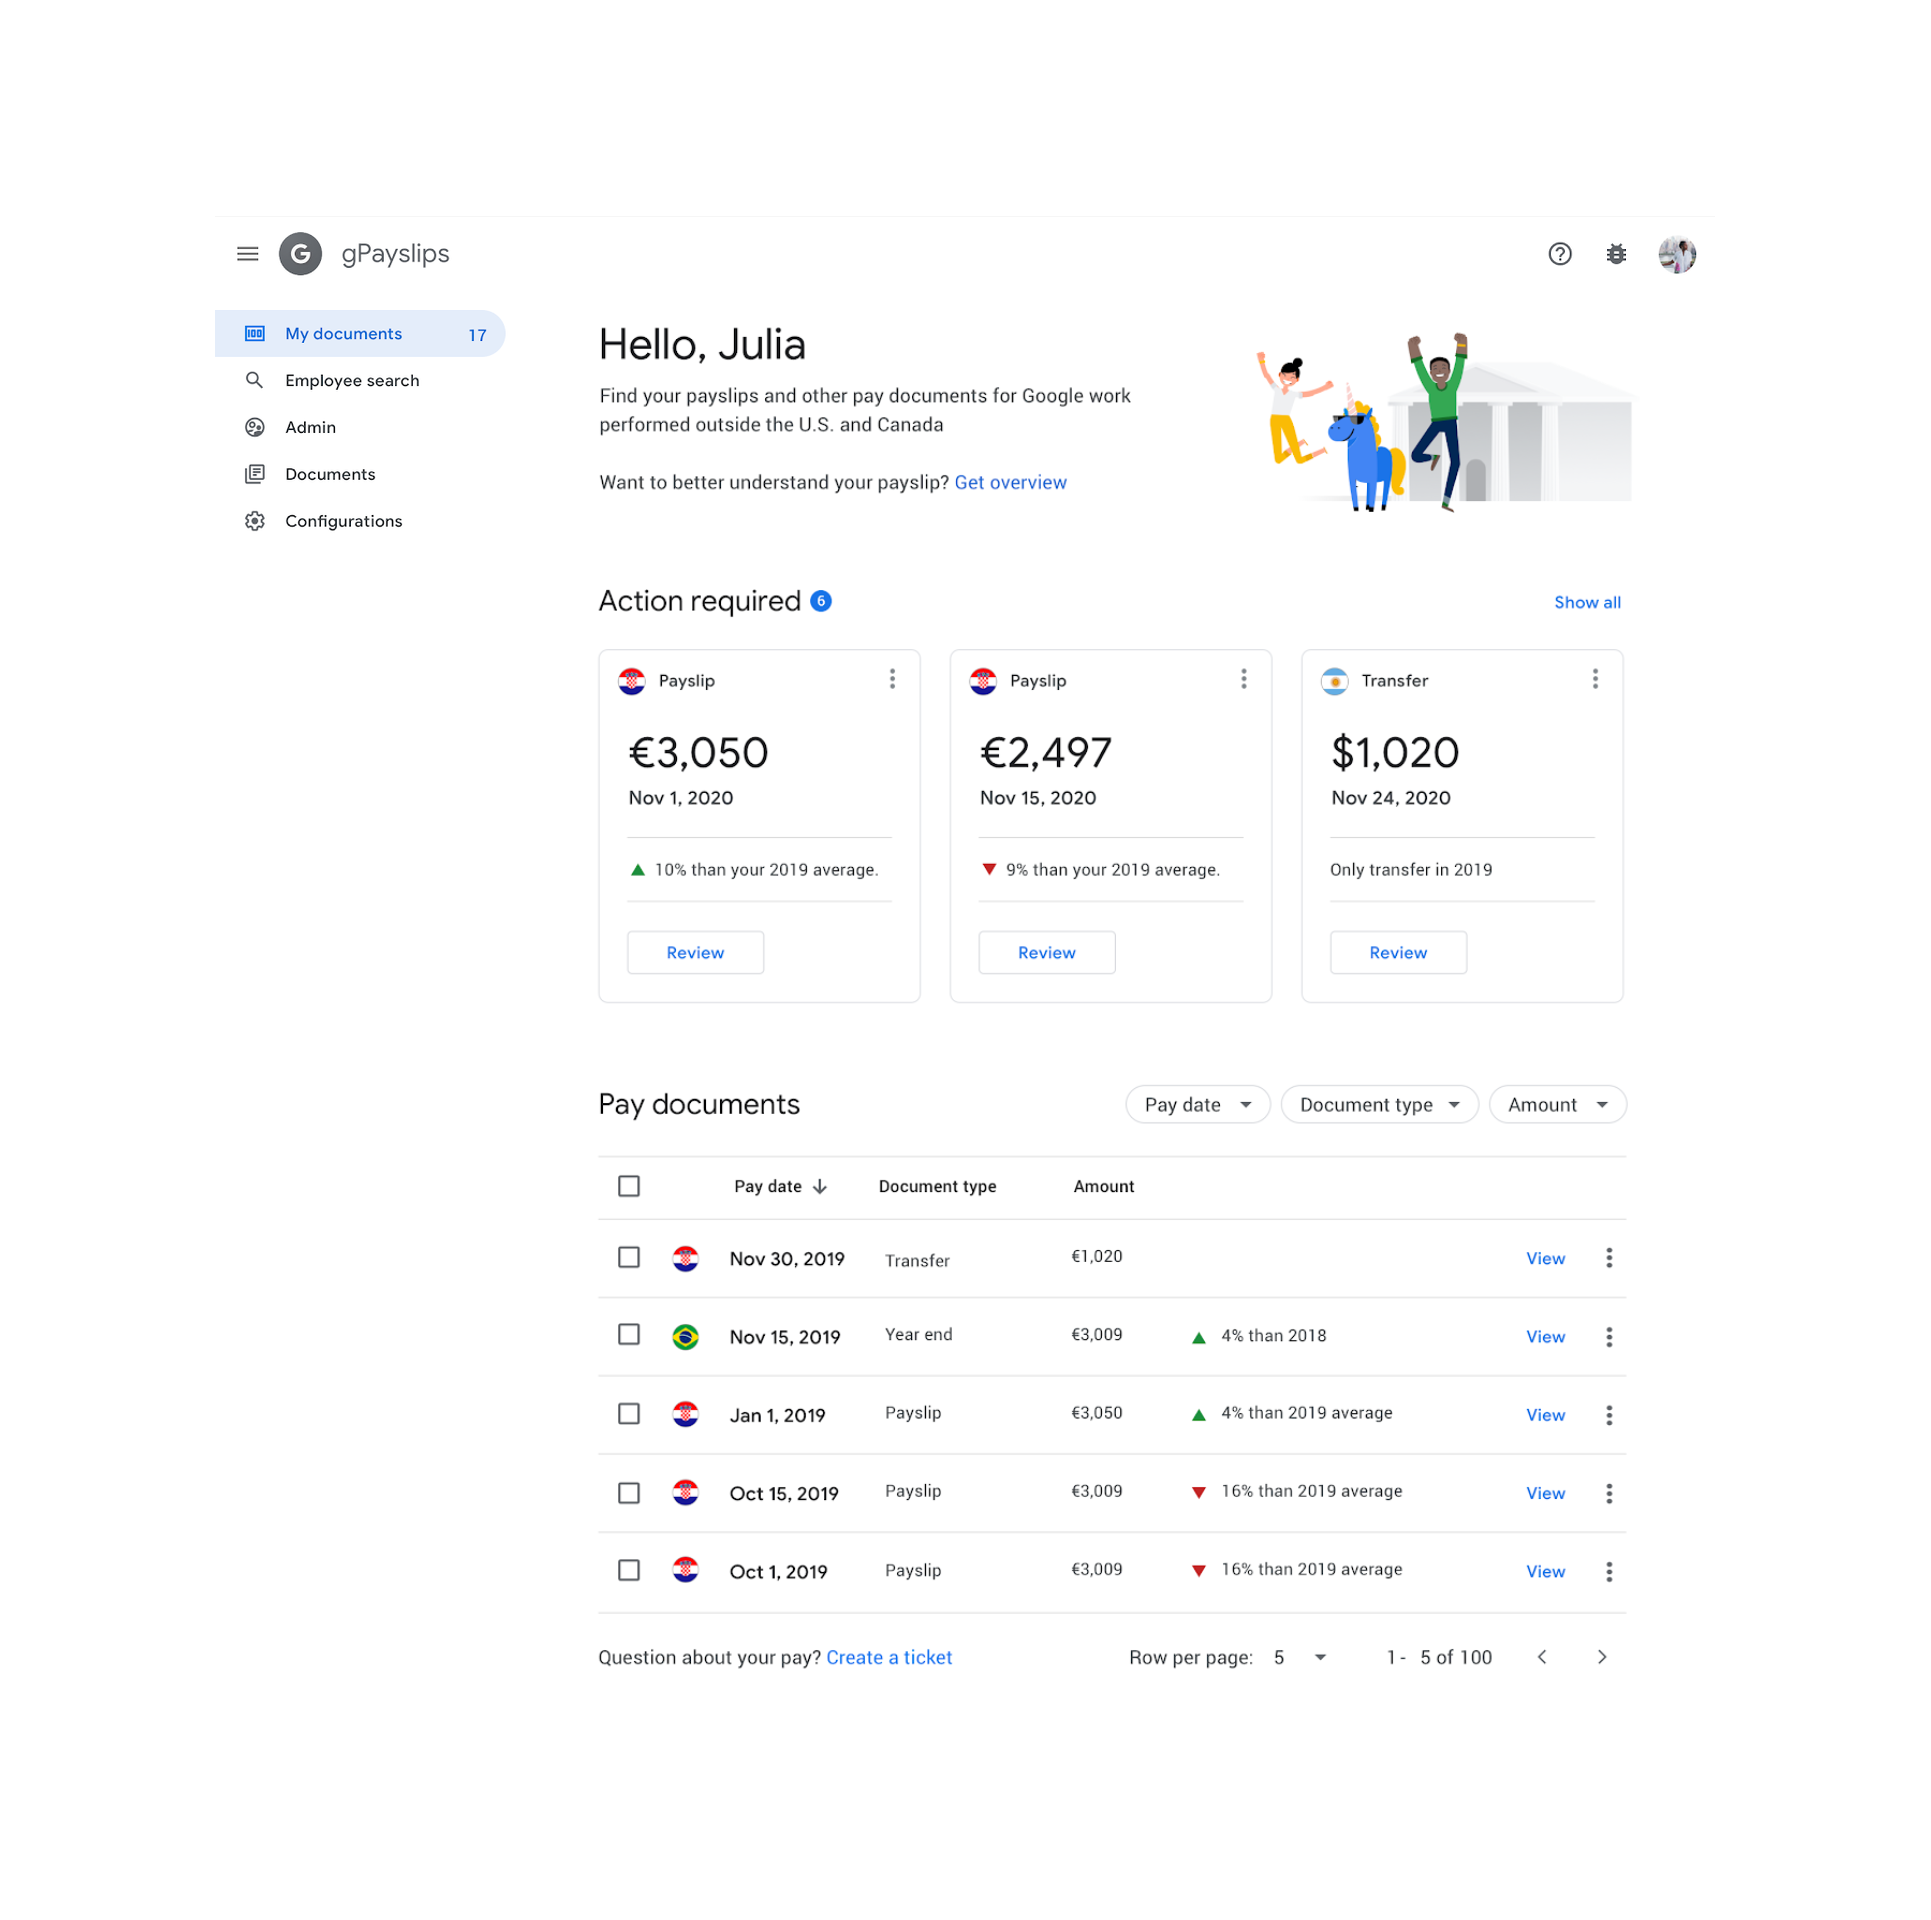Open My documents from the sidebar
This screenshot has height=1920, width=1931.
pyautogui.click(x=343, y=333)
